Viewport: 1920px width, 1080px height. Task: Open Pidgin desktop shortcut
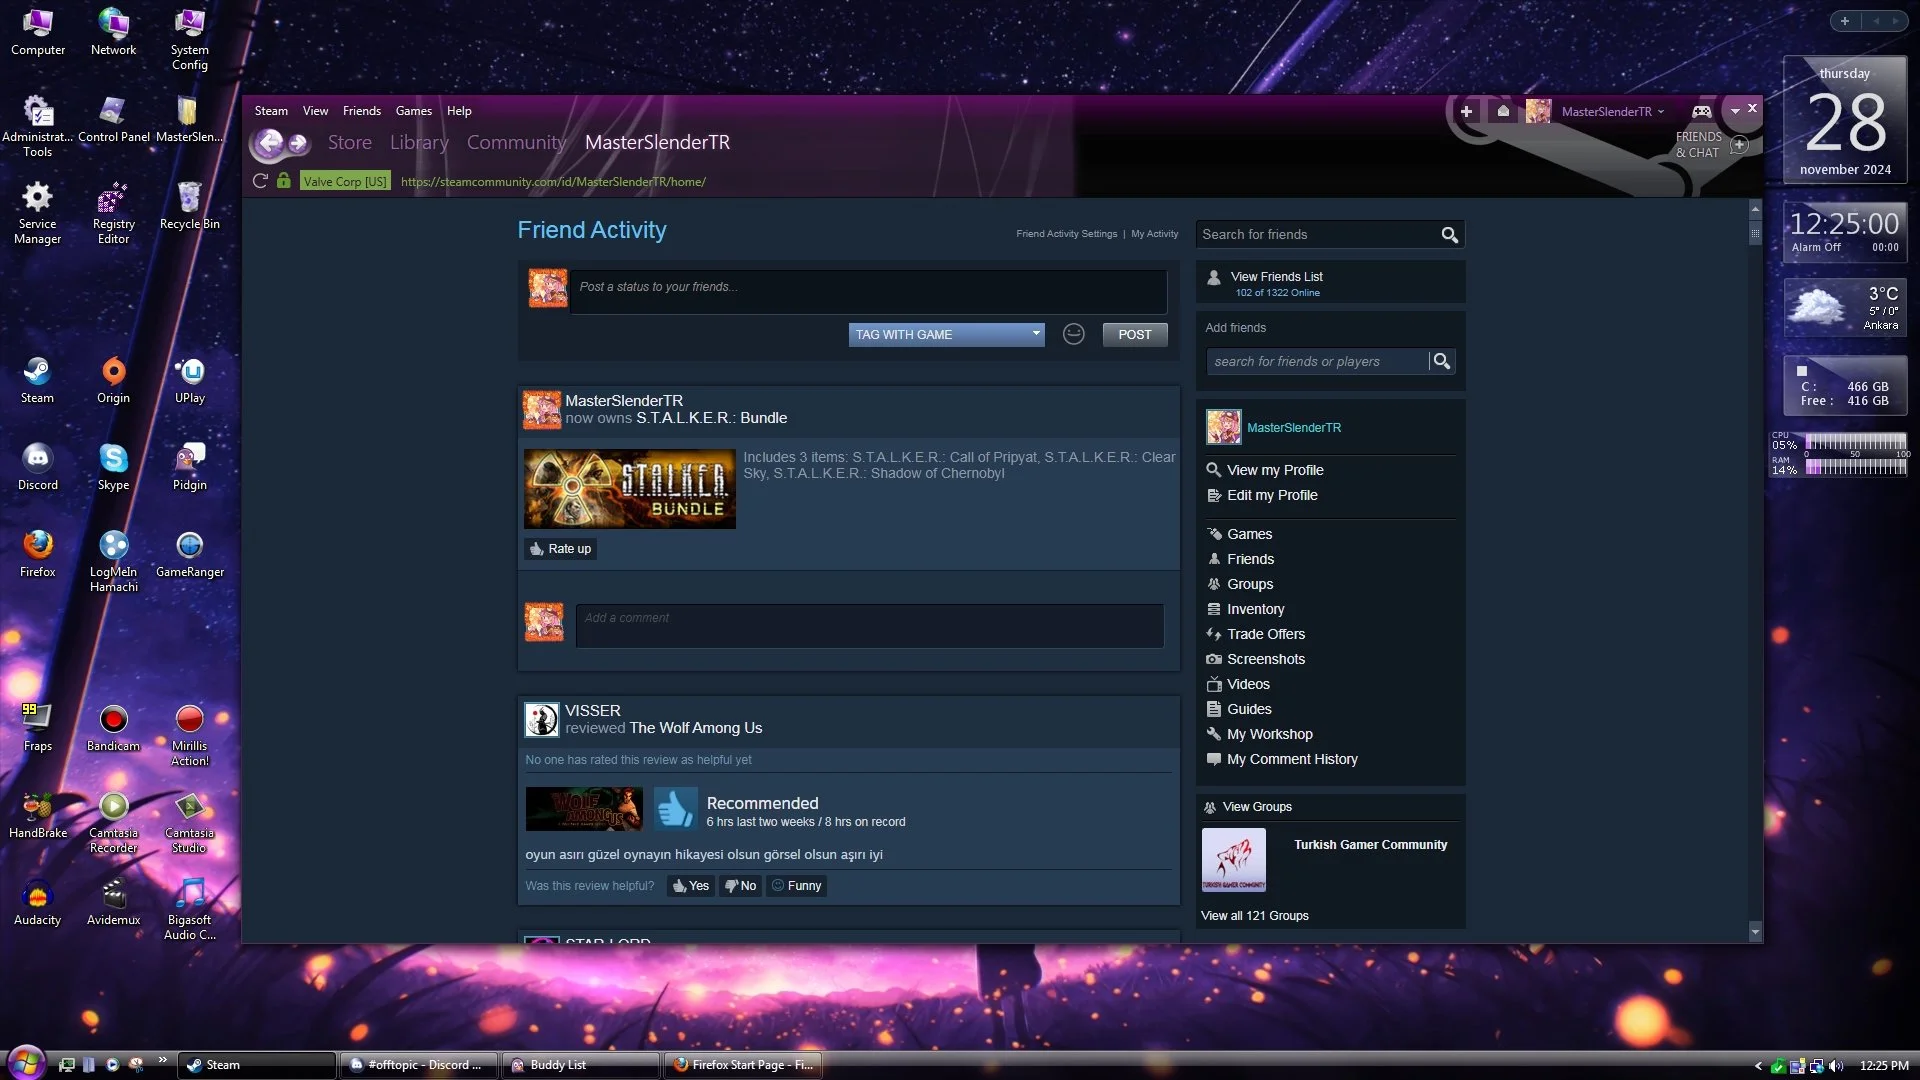189,467
